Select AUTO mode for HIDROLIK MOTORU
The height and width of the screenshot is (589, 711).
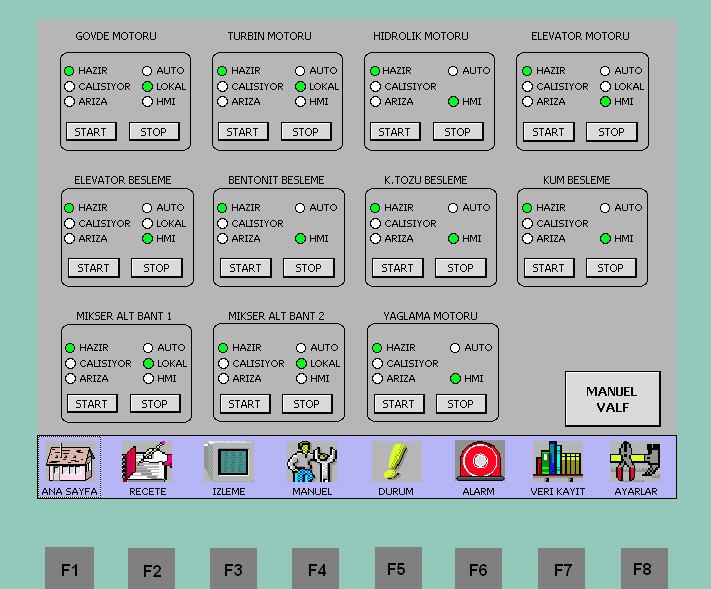coord(453,71)
